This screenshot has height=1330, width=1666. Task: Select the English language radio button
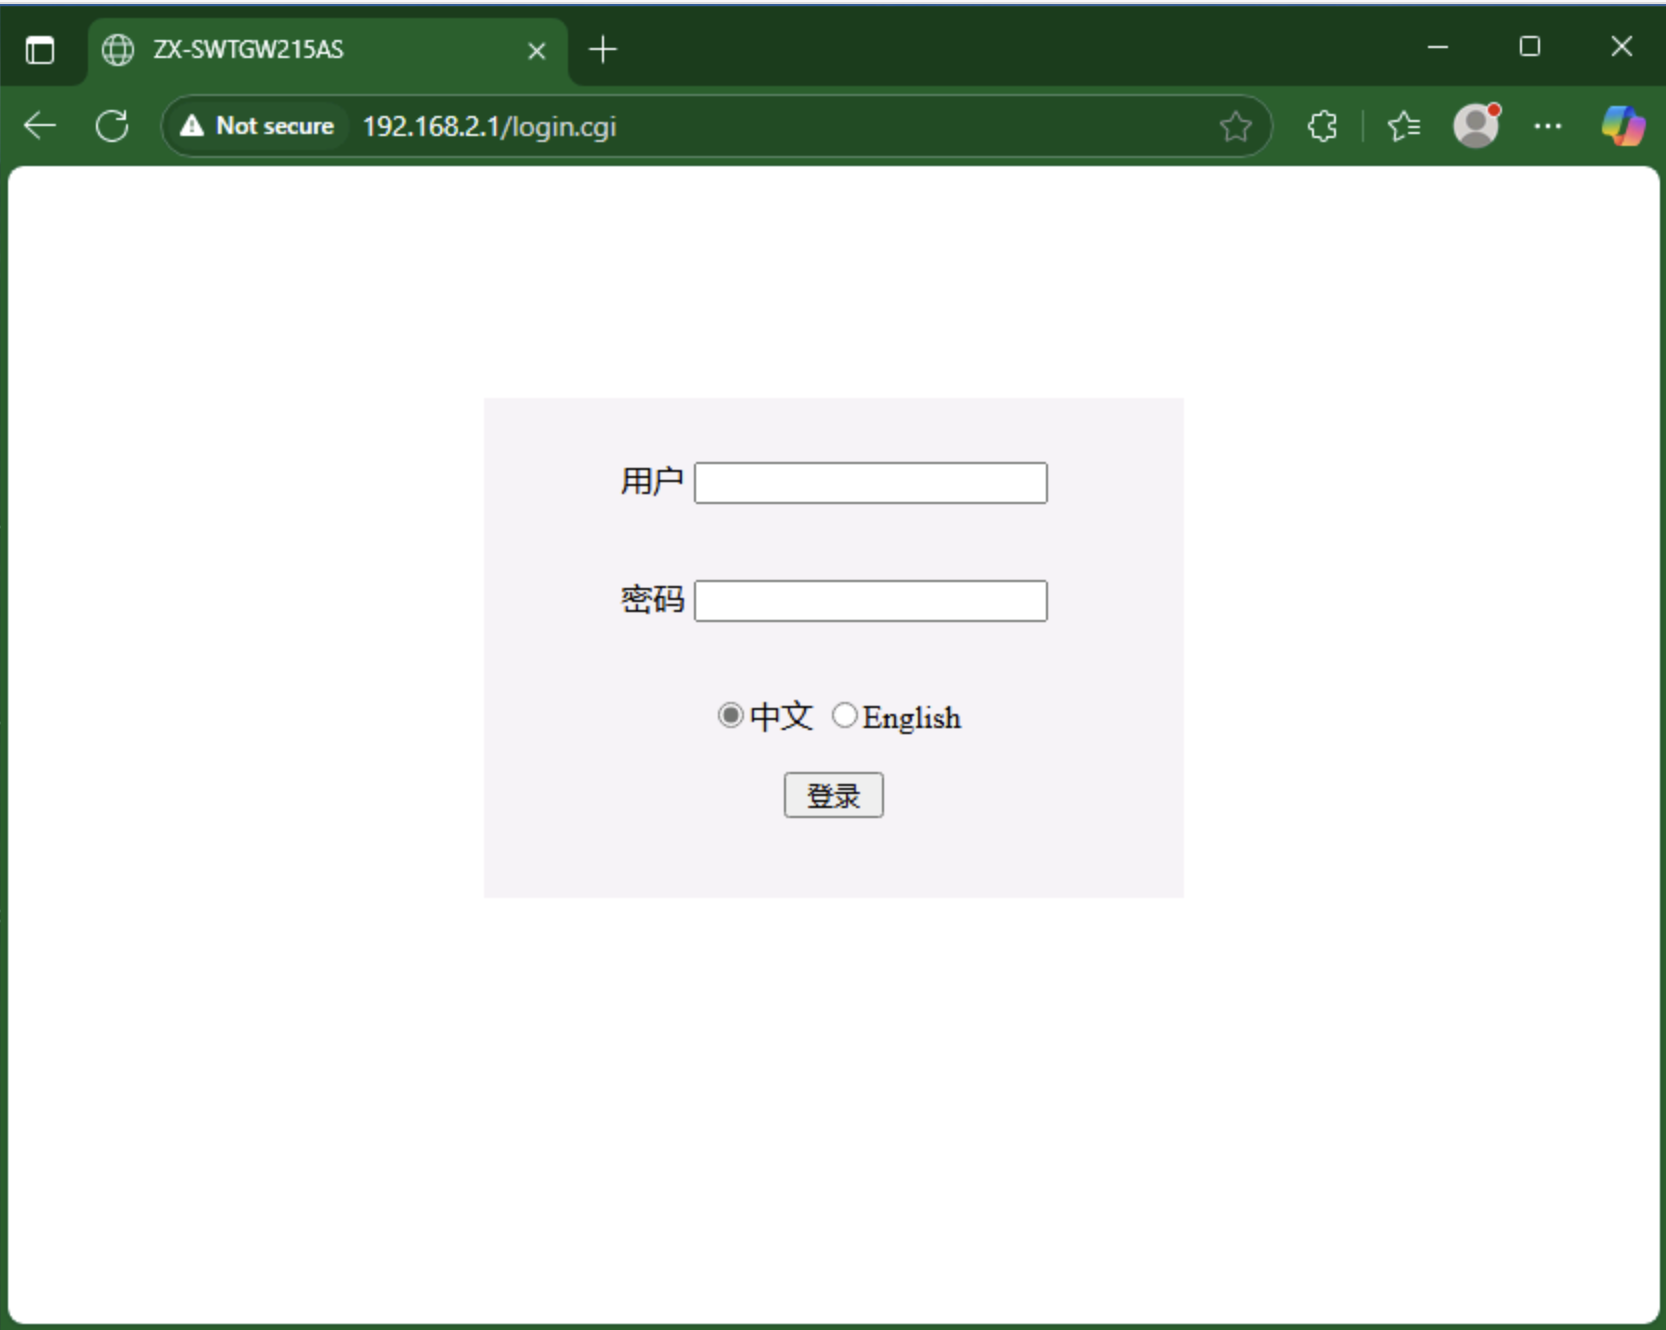click(844, 716)
